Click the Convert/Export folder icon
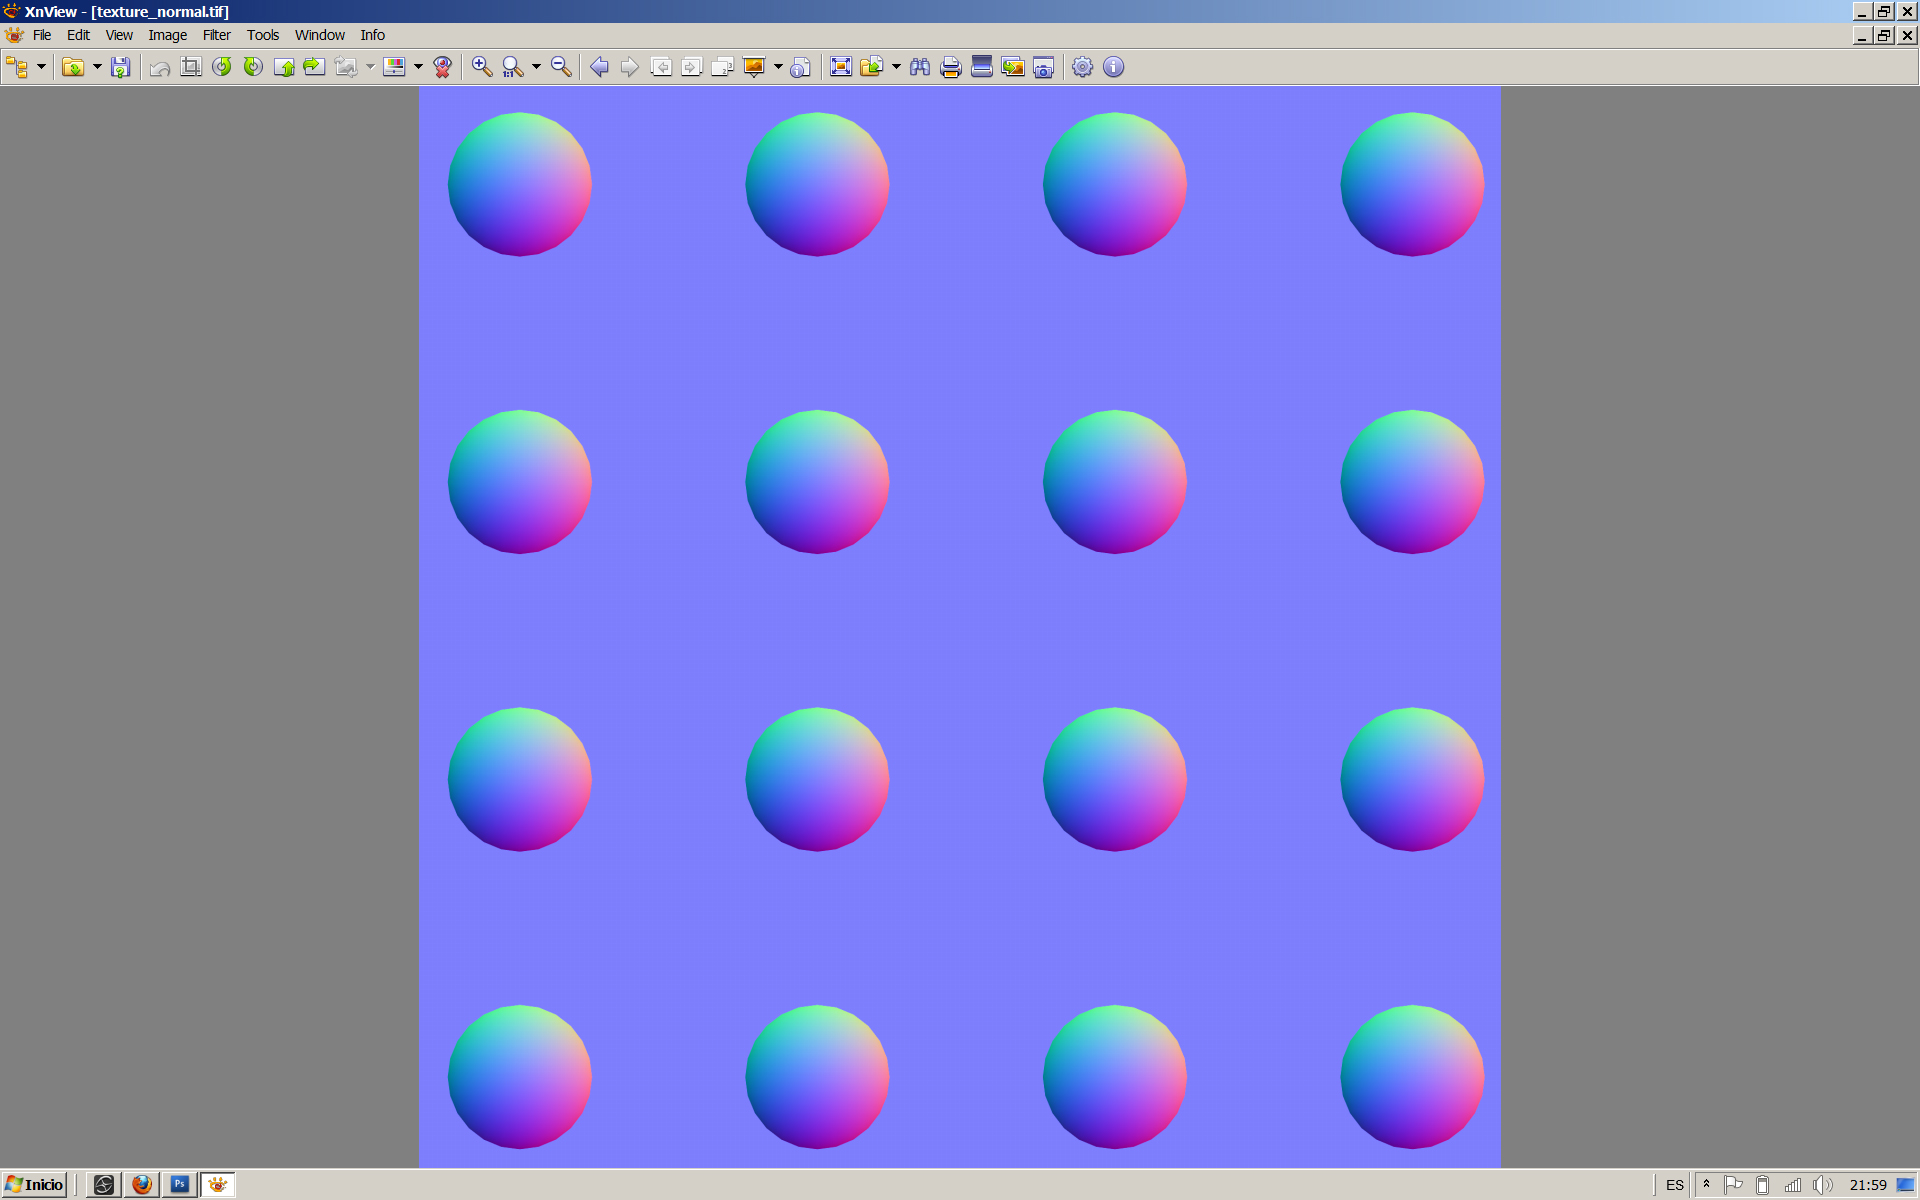 point(872,67)
